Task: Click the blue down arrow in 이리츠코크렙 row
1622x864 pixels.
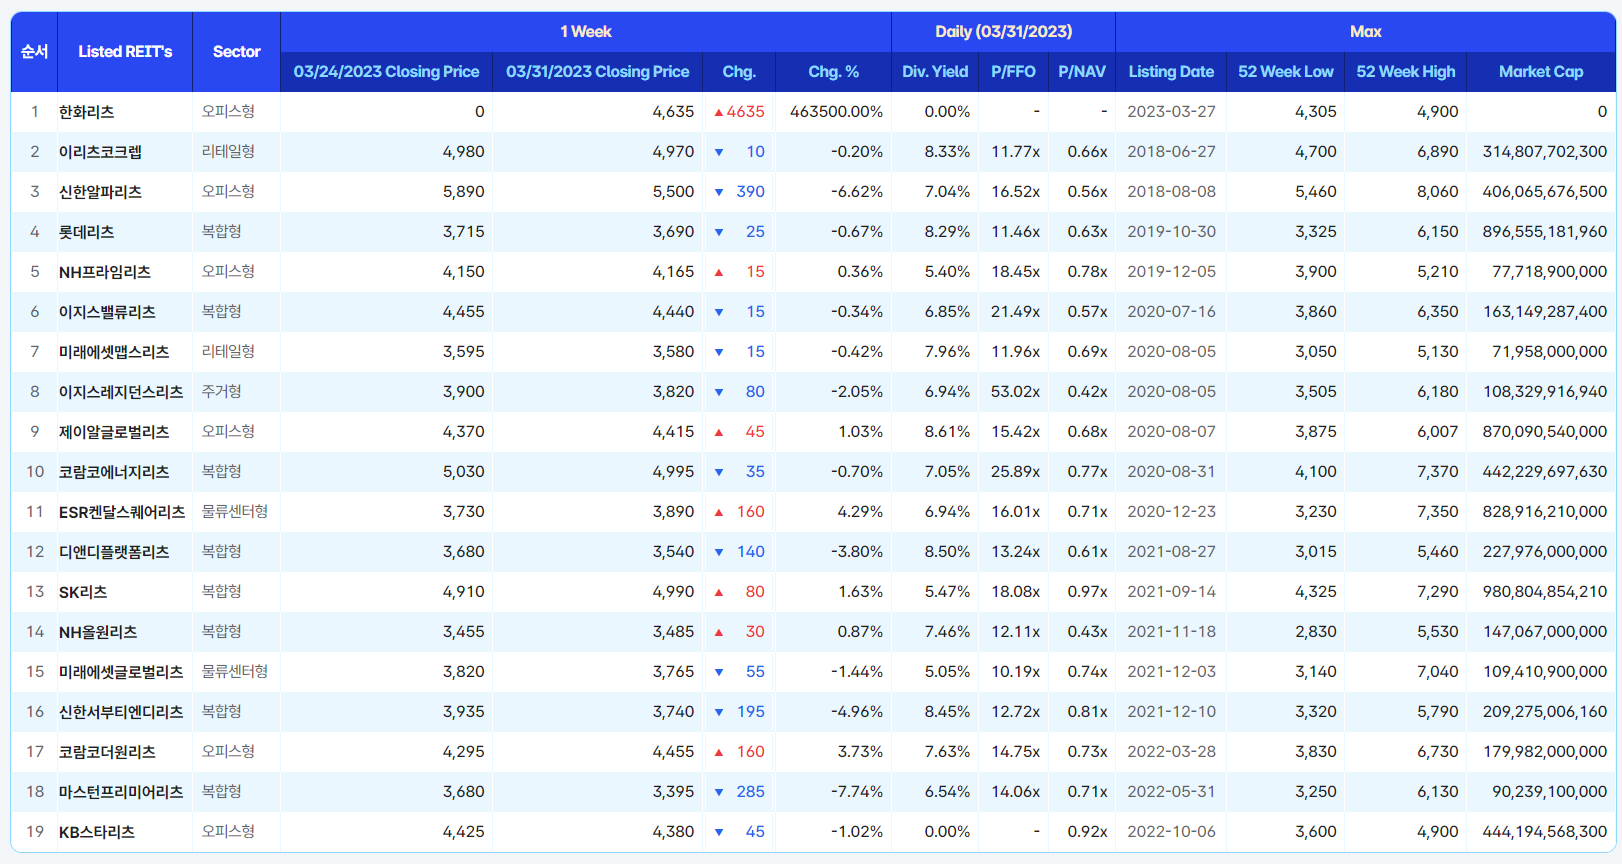Action: click(x=719, y=152)
